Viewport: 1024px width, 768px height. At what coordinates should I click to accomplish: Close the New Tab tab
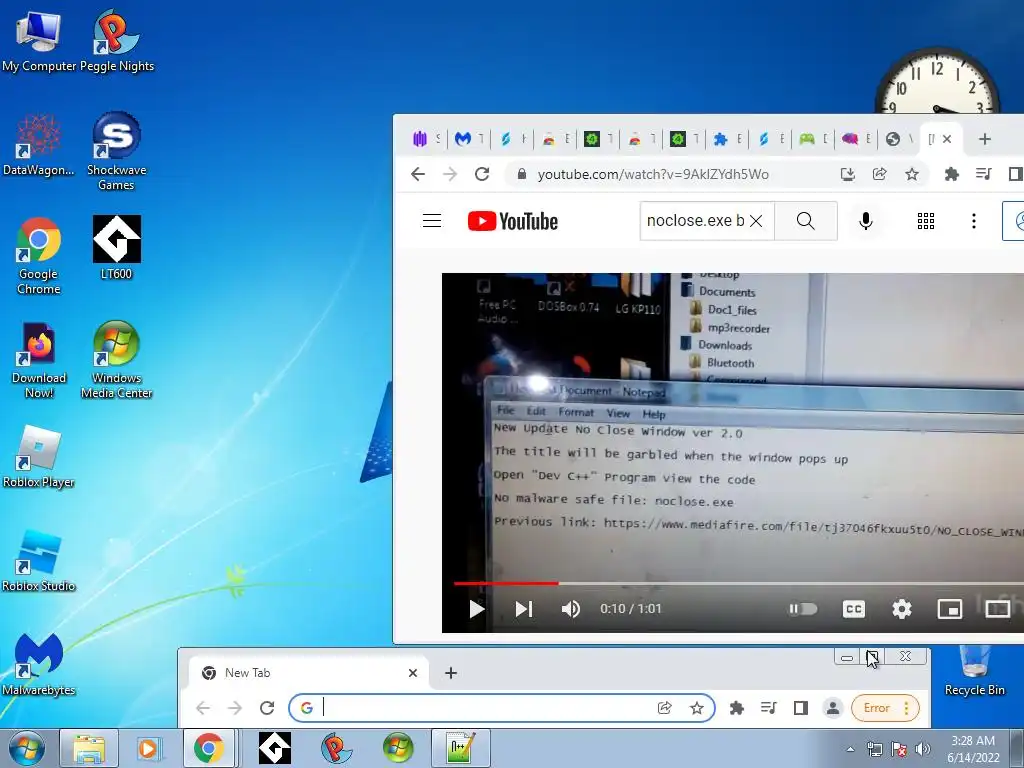coord(413,673)
